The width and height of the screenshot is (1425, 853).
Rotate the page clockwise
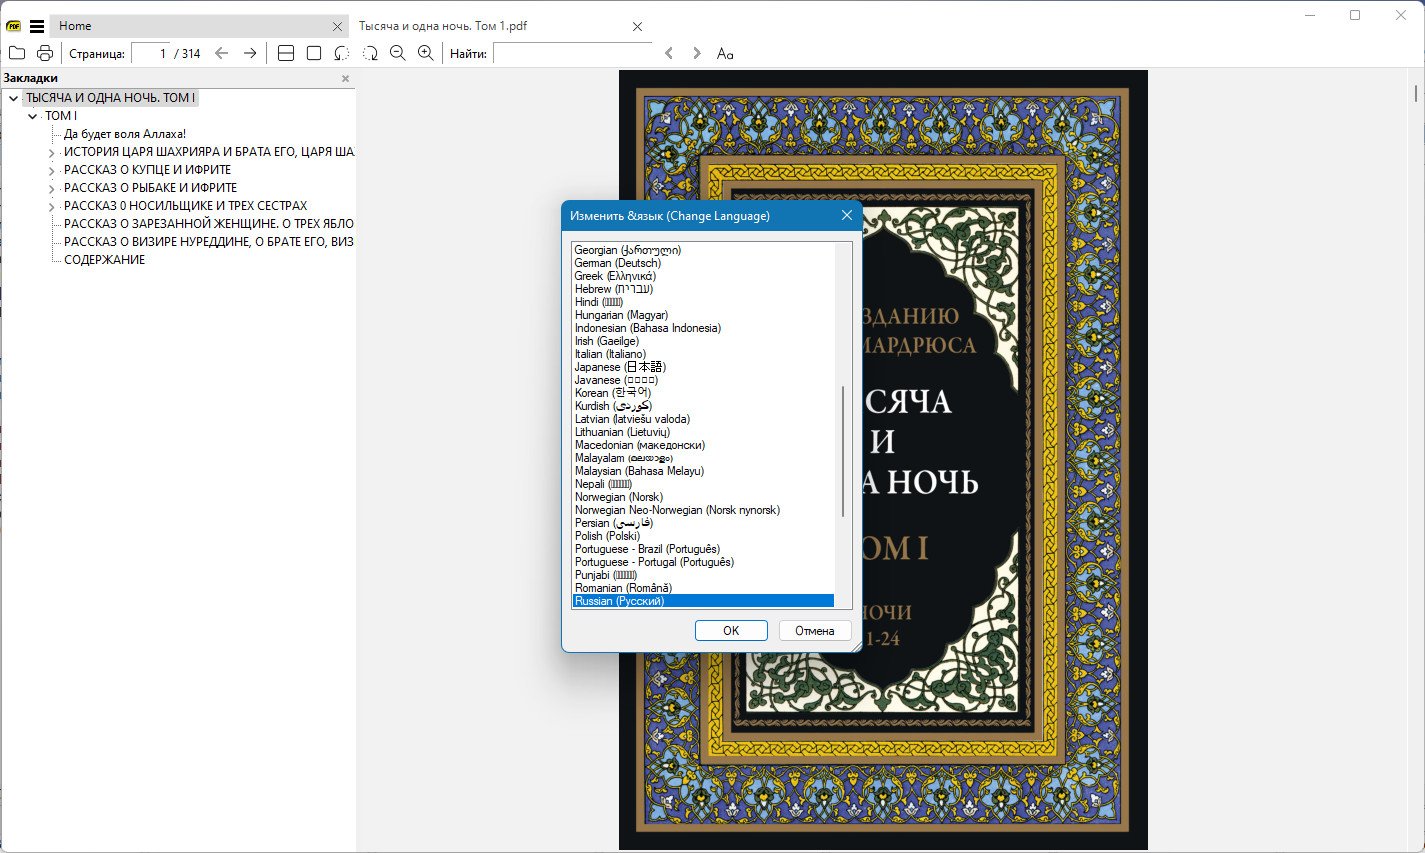coord(370,53)
